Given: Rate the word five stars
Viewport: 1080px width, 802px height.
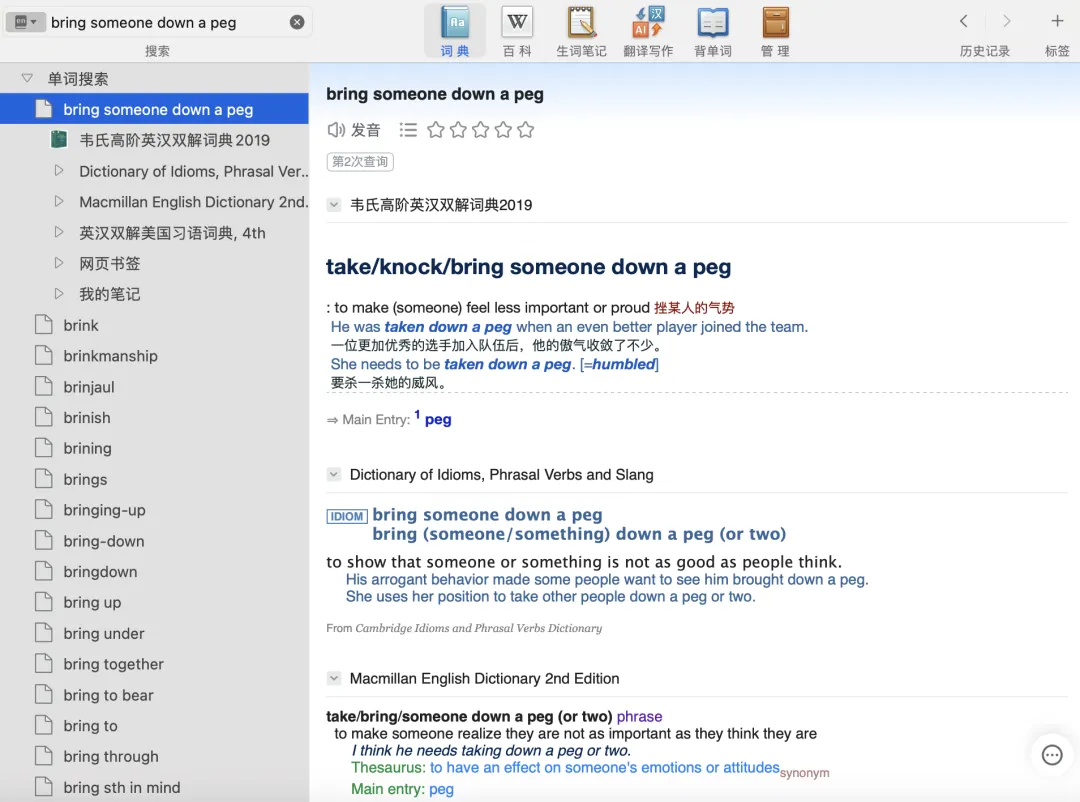Looking at the screenshot, I should click(526, 130).
